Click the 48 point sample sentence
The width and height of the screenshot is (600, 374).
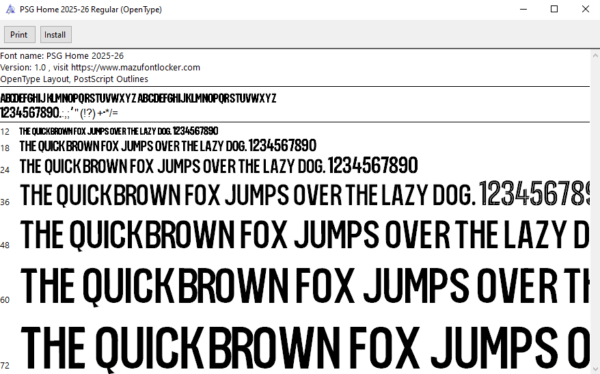coord(304,235)
